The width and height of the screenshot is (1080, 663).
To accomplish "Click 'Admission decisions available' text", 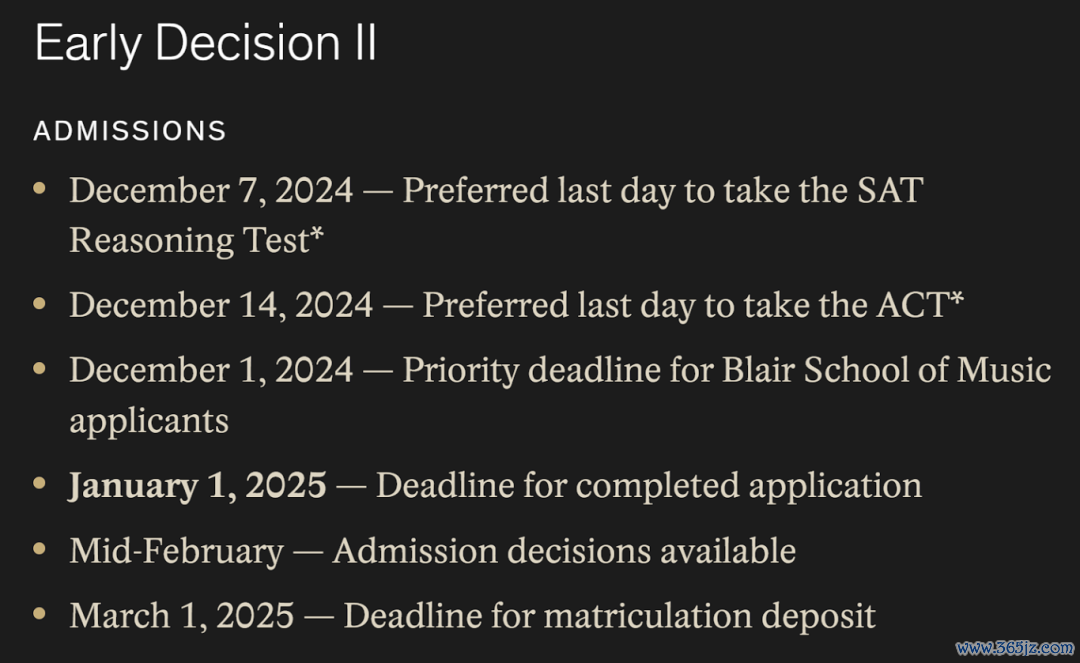I will pos(564,551).
